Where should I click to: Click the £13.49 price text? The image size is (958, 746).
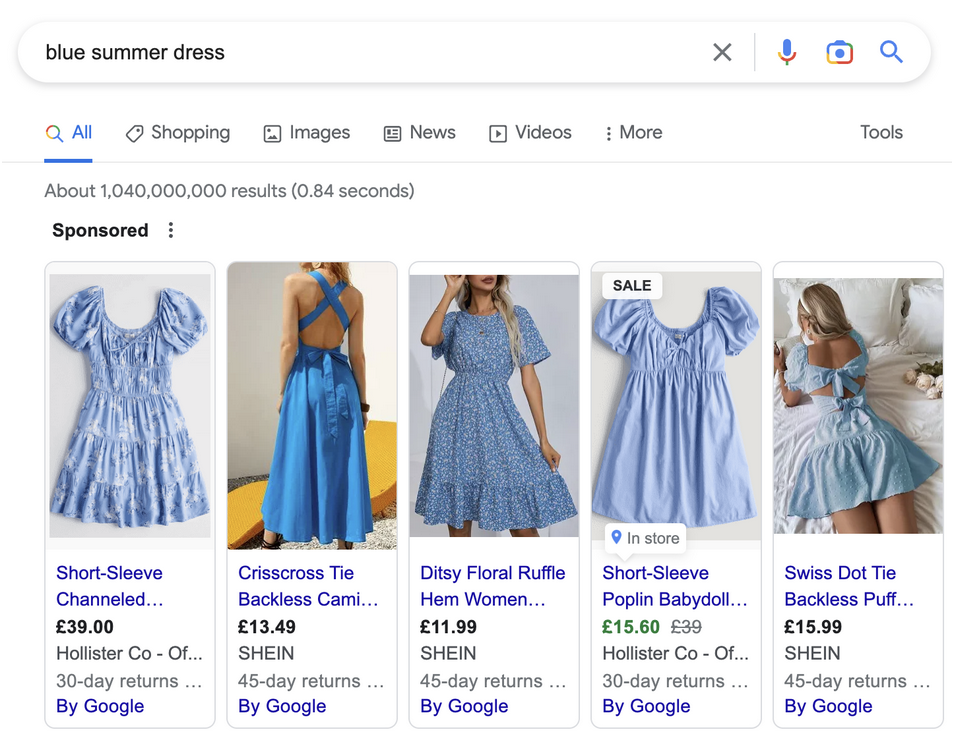coord(267,627)
